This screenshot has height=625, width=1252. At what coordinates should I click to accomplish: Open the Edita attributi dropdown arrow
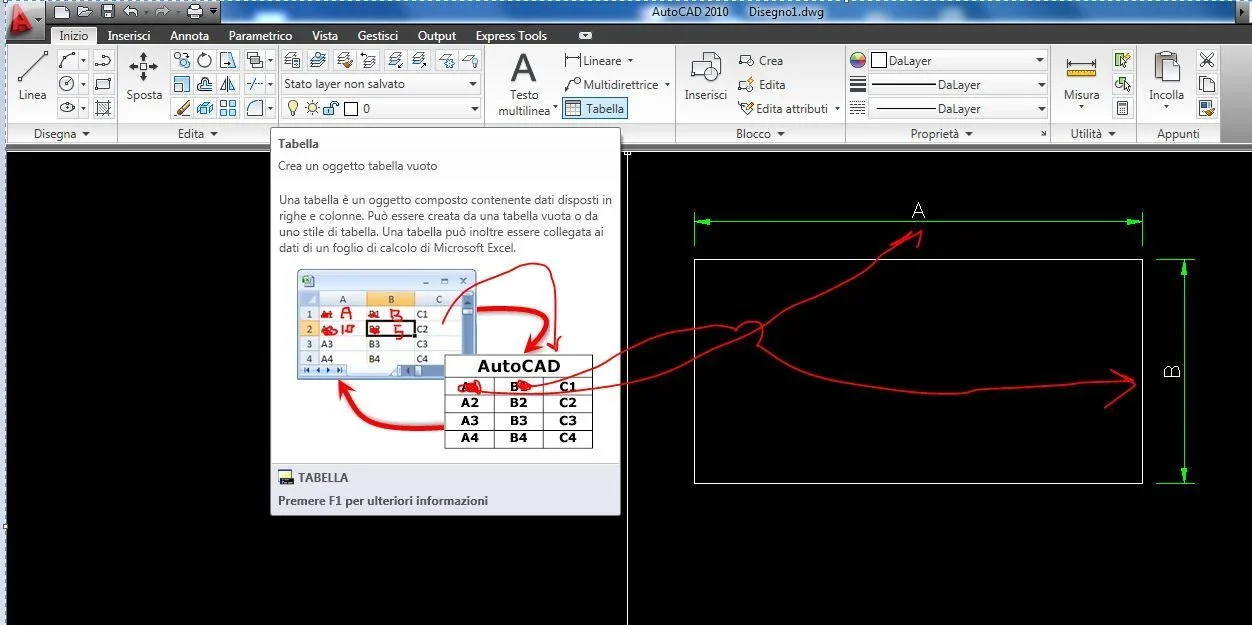pos(837,108)
